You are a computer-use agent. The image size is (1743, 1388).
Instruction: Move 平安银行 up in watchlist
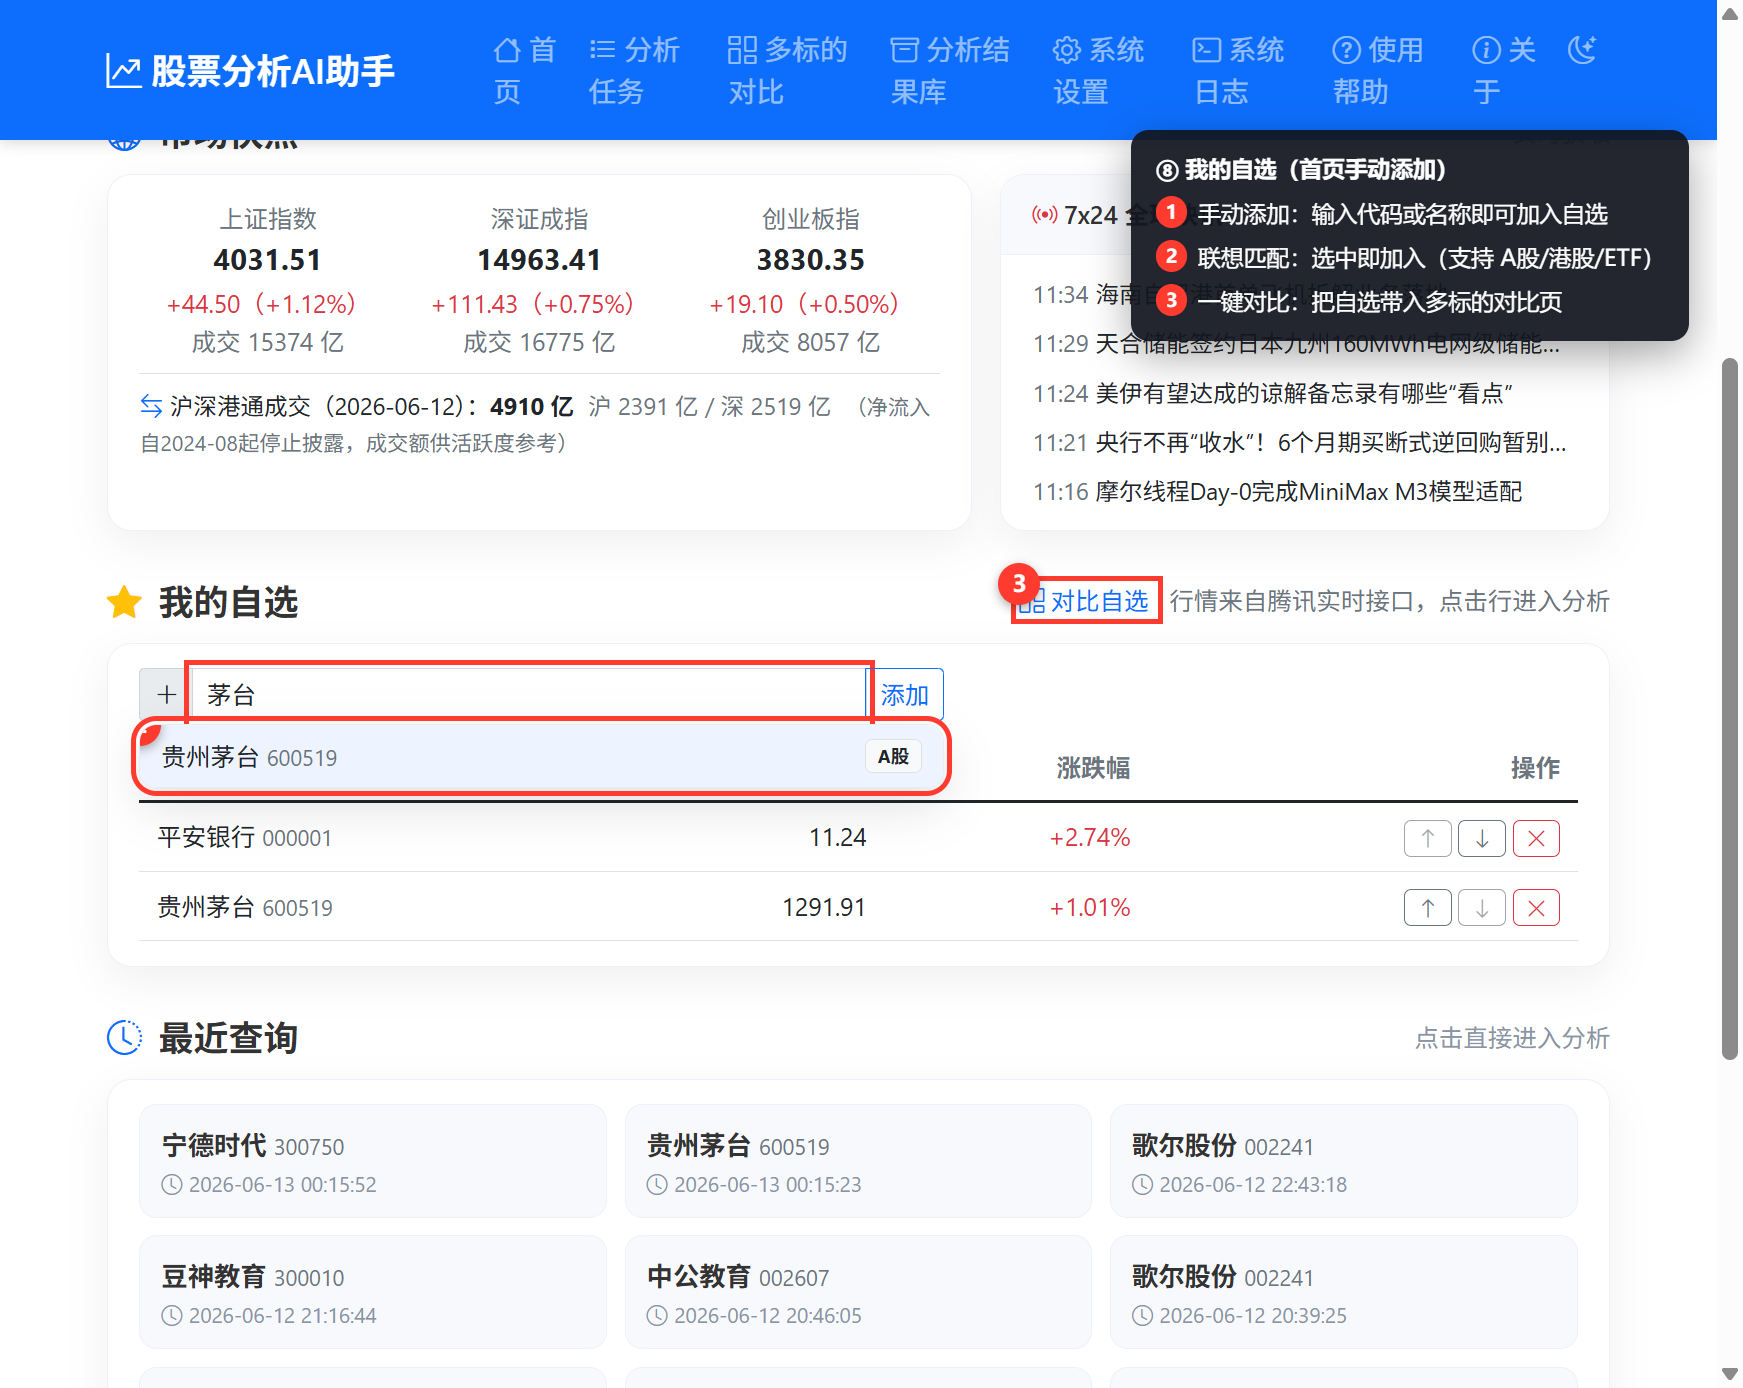pos(1427,838)
